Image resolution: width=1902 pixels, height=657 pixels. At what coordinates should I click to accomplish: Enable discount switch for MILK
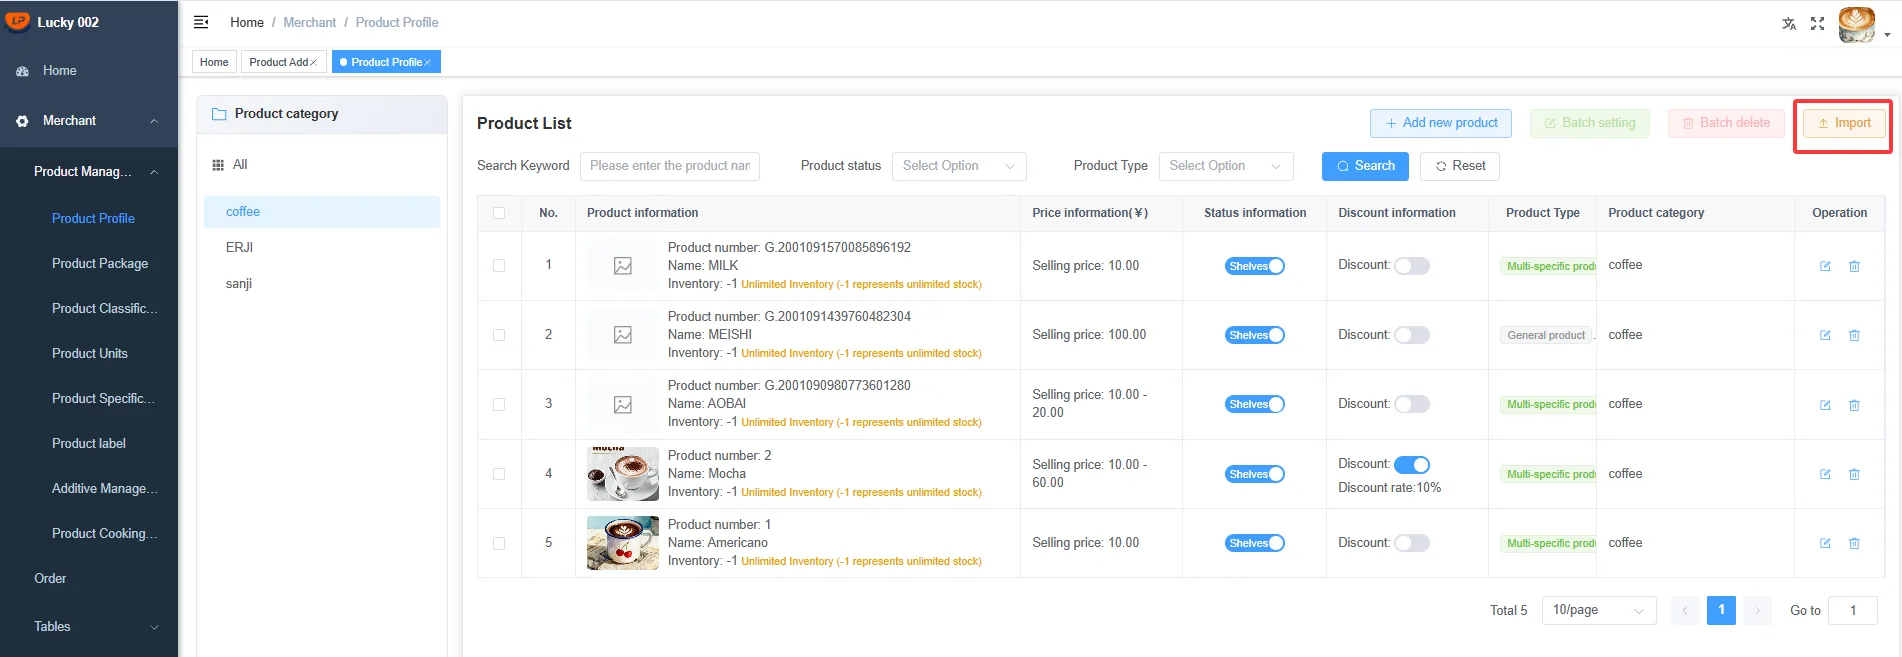coord(1412,266)
